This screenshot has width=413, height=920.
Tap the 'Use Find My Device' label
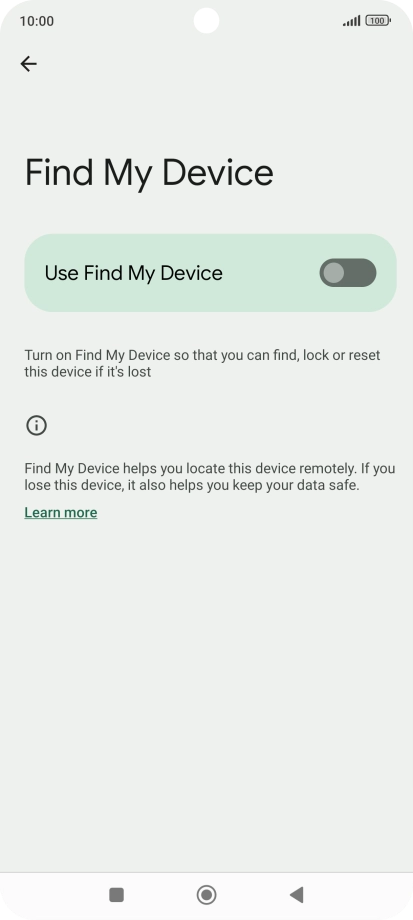(x=134, y=273)
